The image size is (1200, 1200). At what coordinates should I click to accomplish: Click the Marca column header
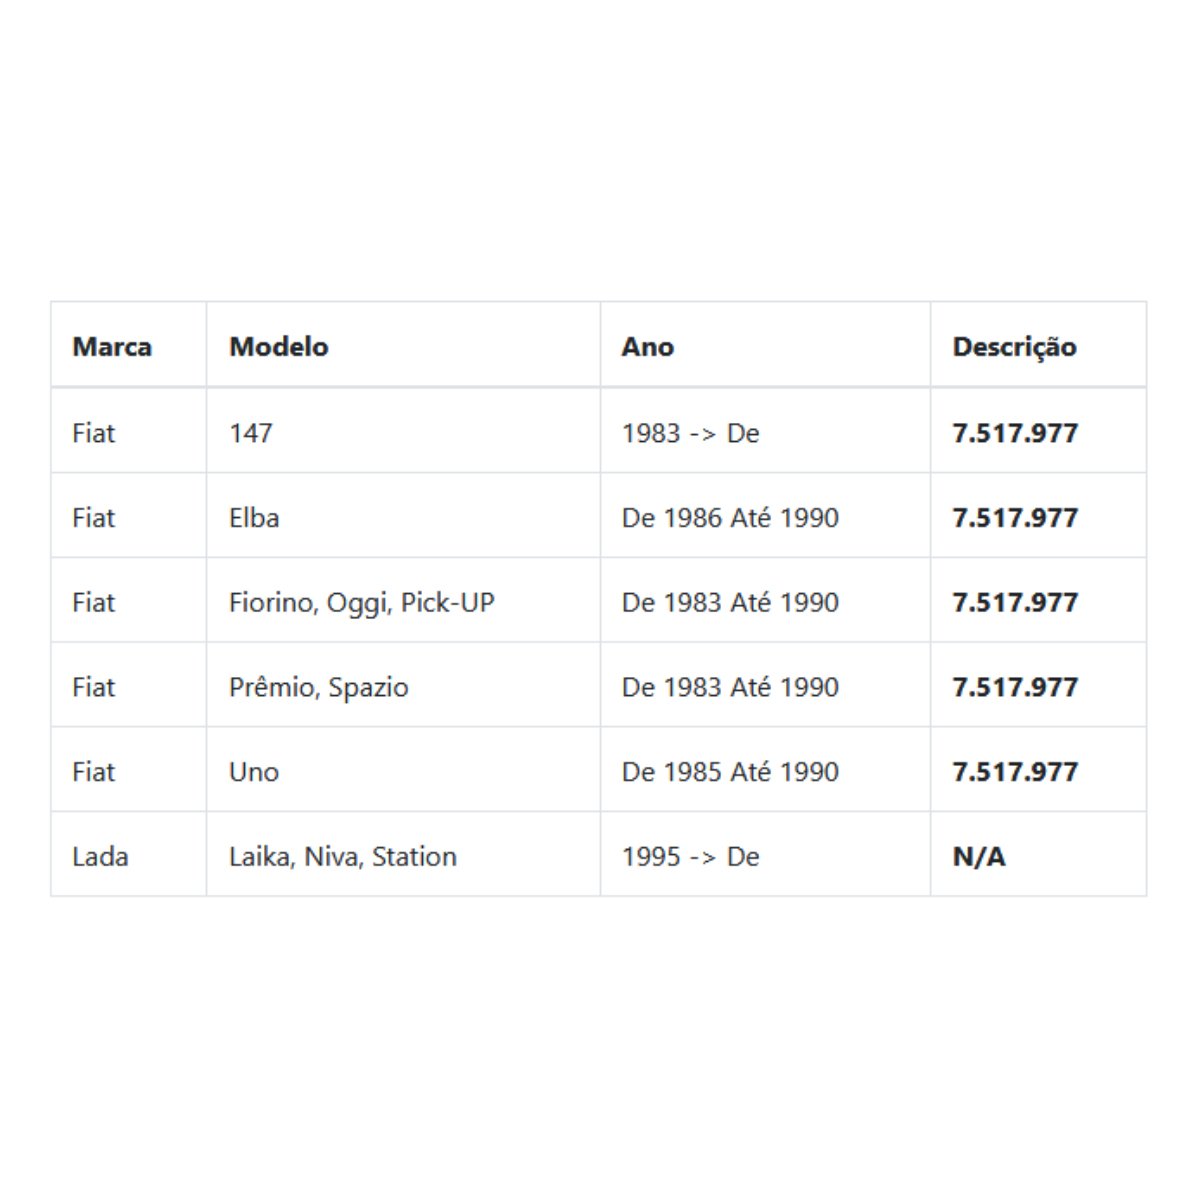[128, 345]
